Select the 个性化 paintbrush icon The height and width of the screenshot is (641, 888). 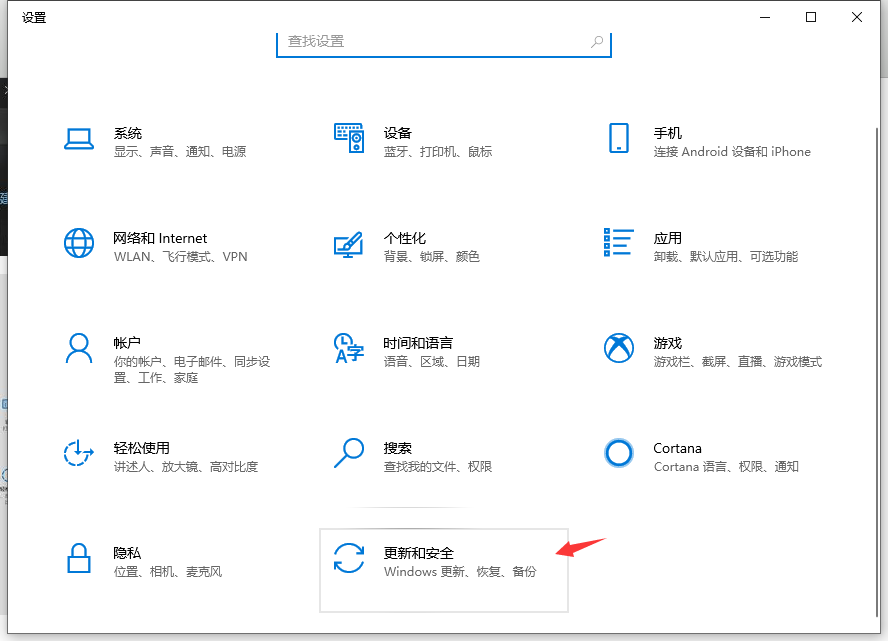pyautogui.click(x=349, y=245)
